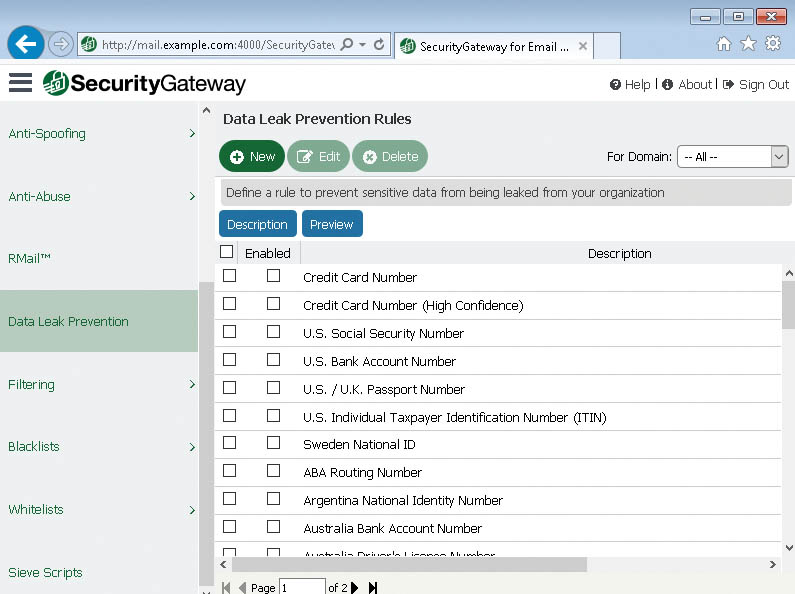Refresh the page using the reload icon
The width and height of the screenshot is (795, 594).
(x=379, y=45)
